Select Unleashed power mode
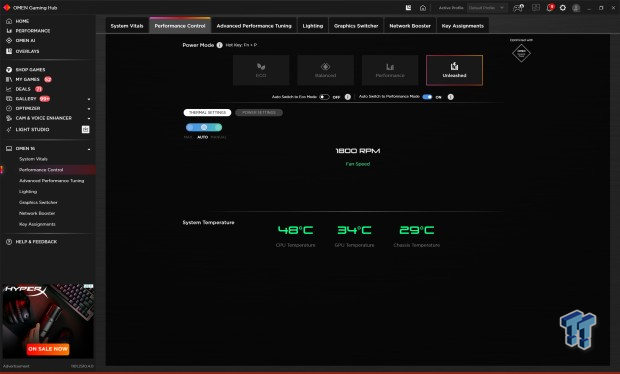Screen dimensions: 620x374 [454, 70]
